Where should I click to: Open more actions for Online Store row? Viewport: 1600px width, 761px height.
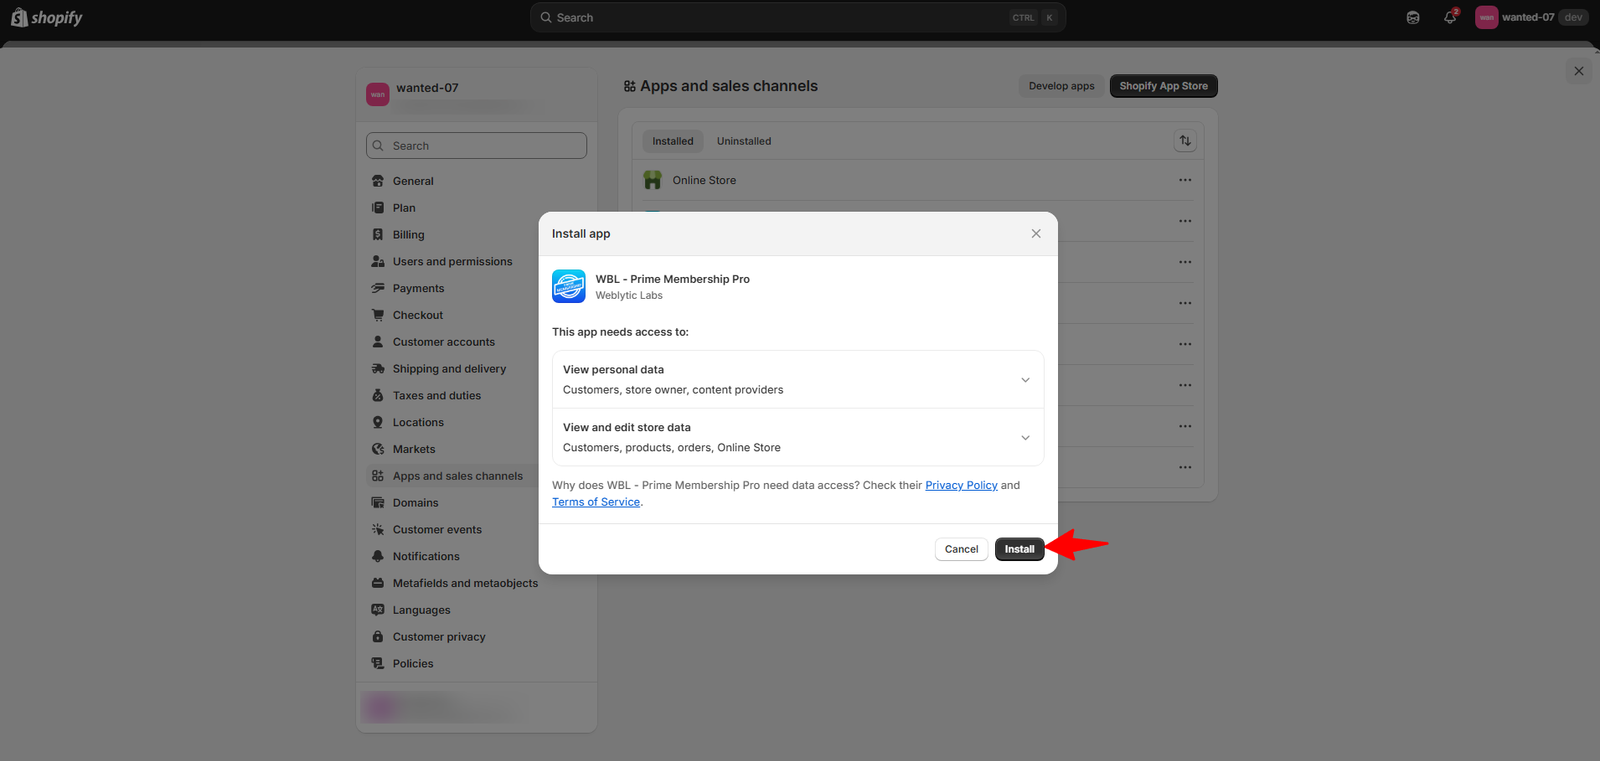pyautogui.click(x=1185, y=180)
